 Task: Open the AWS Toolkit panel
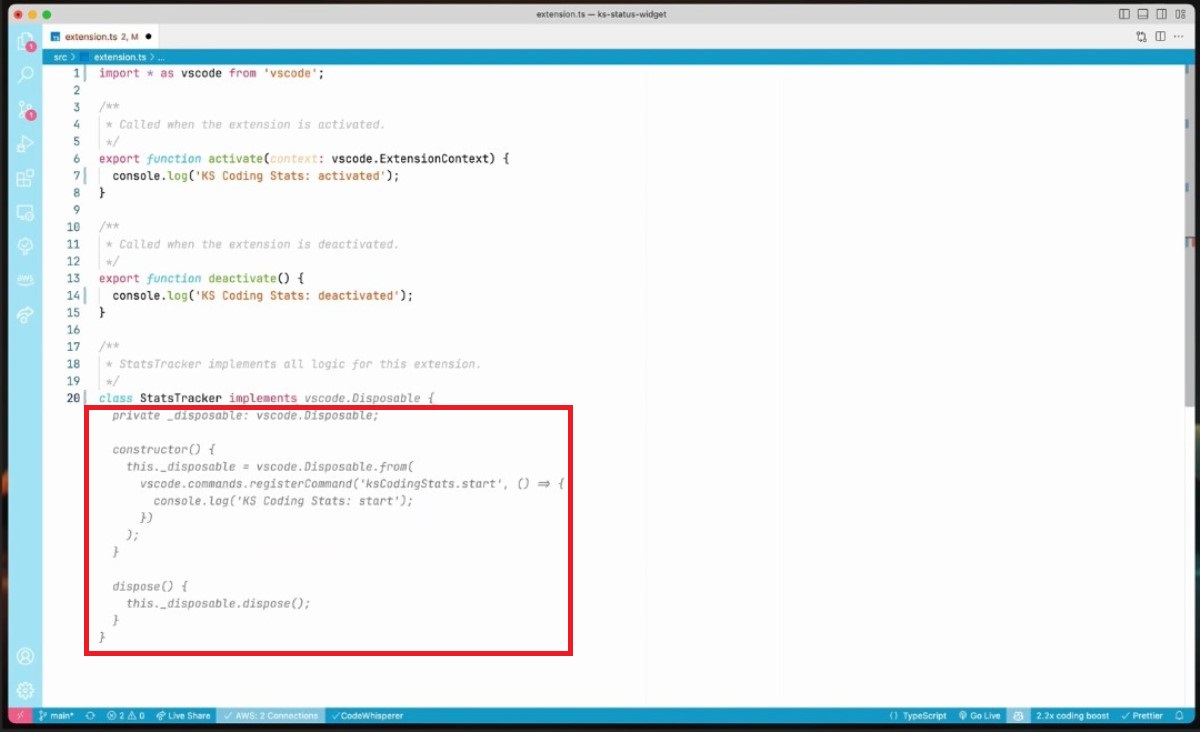click(x=26, y=281)
